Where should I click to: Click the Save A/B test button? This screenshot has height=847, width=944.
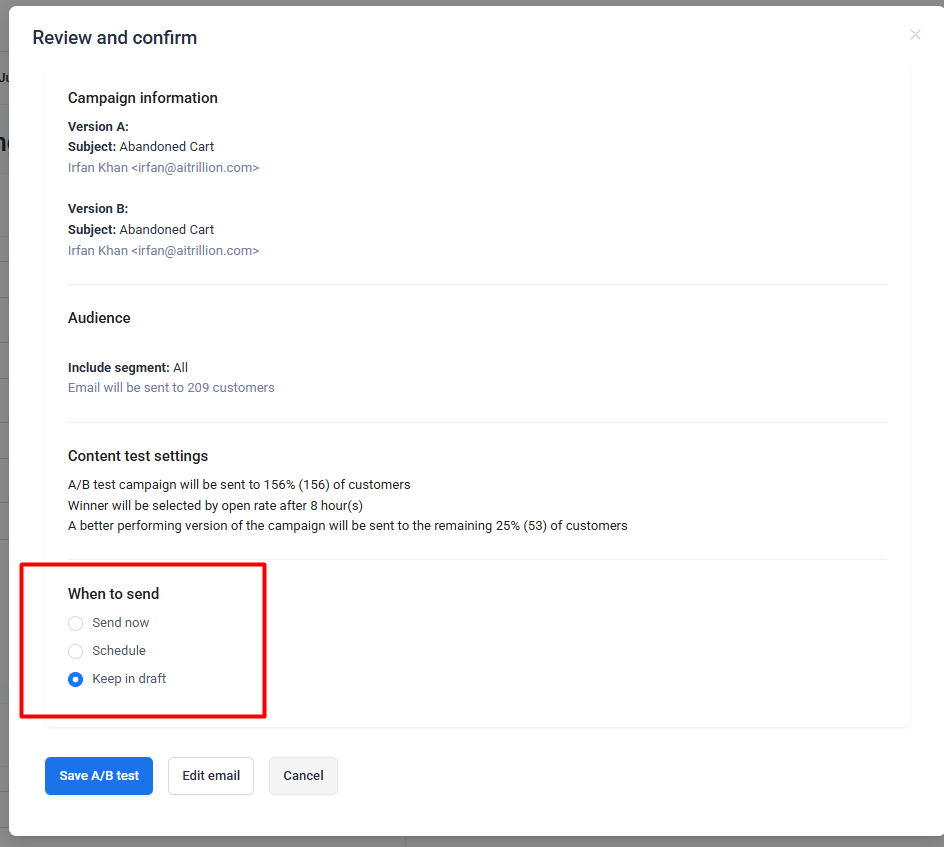click(99, 776)
